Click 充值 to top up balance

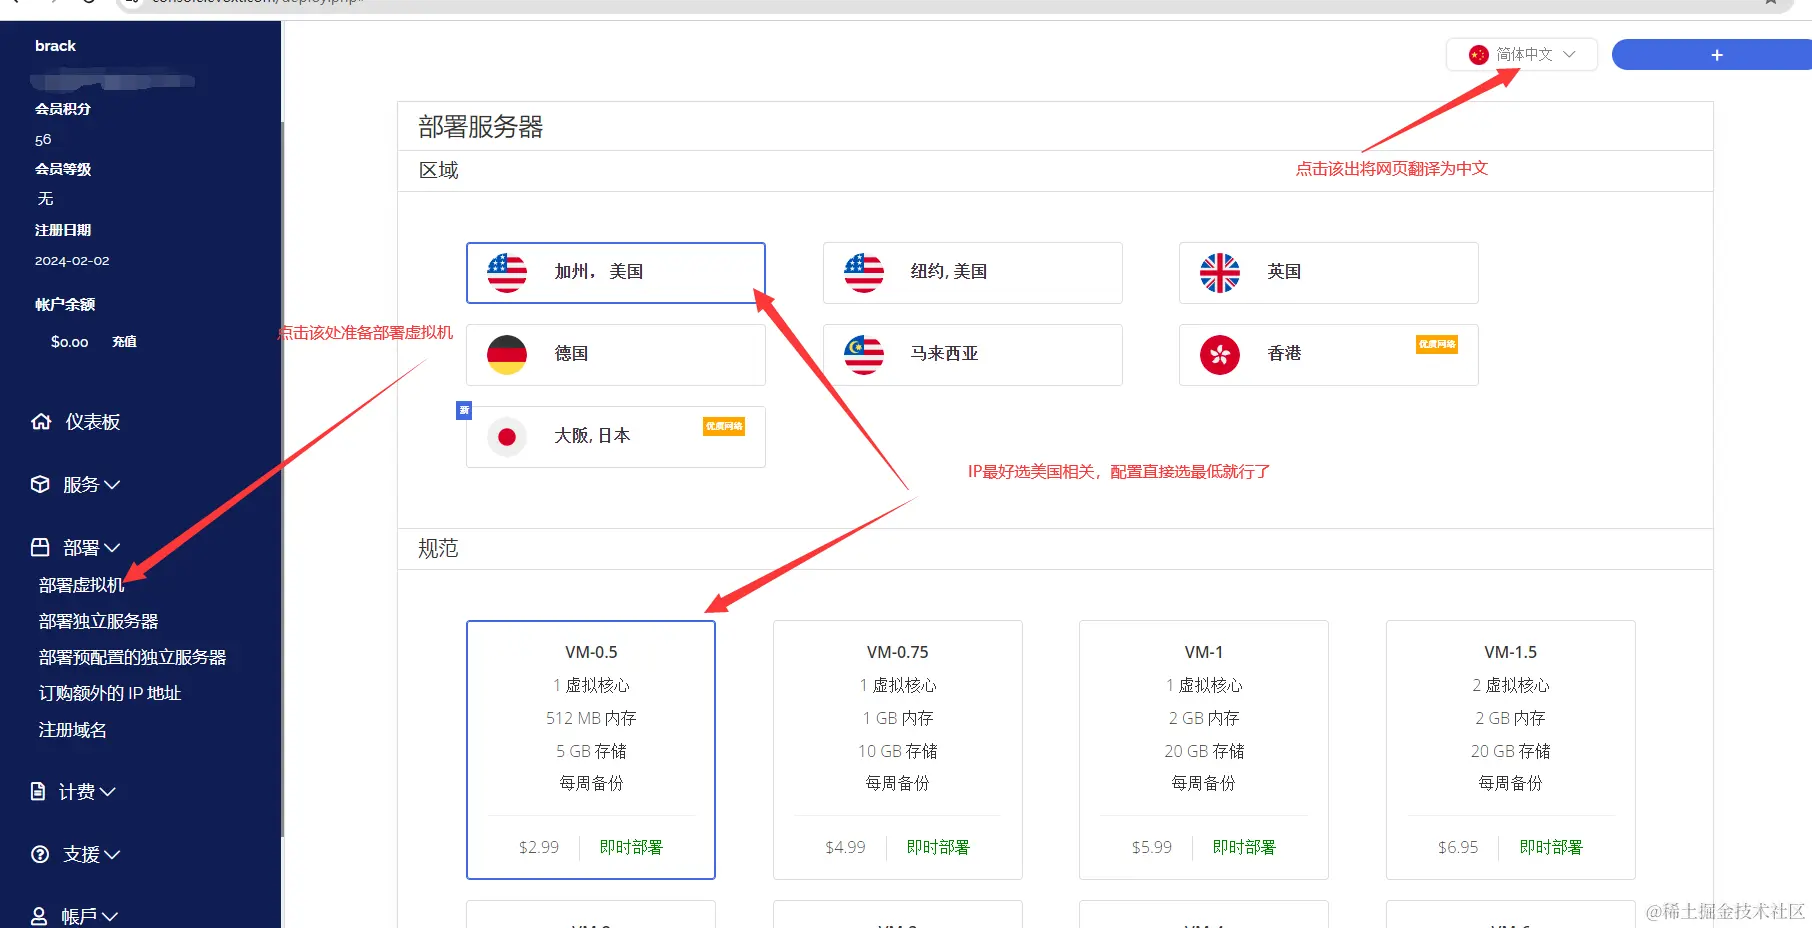(124, 341)
